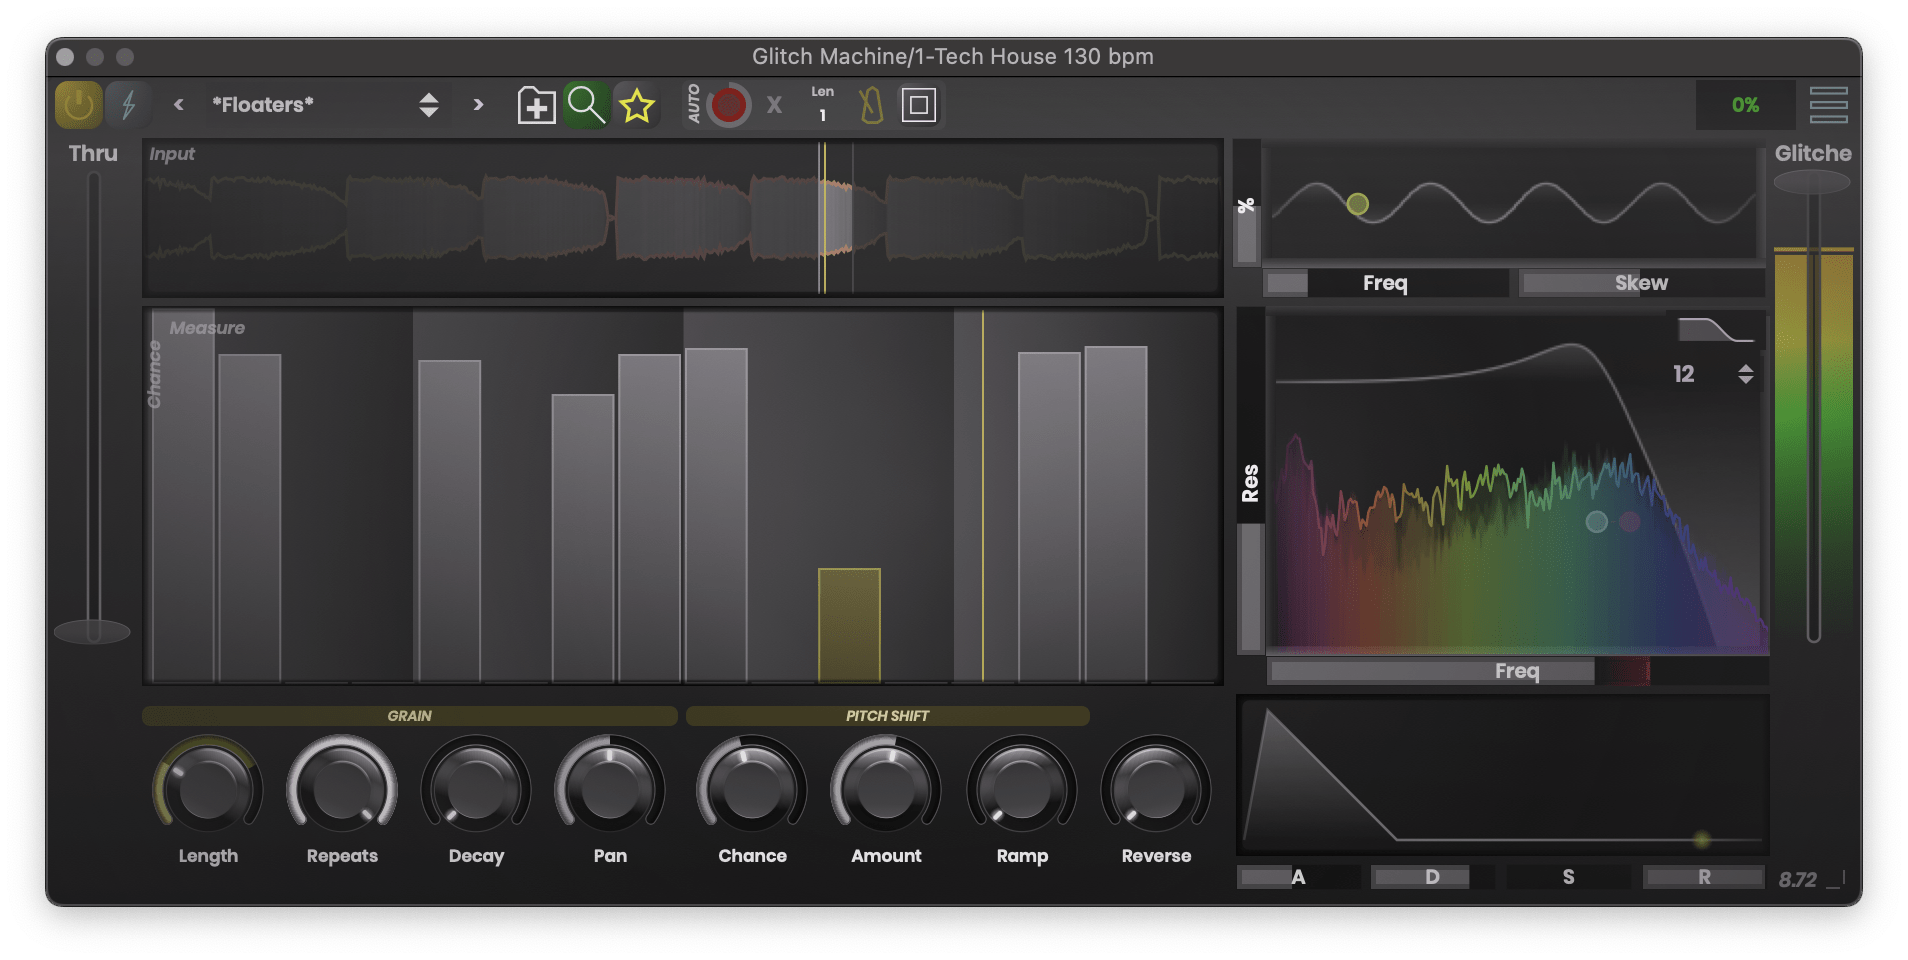Click the LFO percent vertical slider

tap(1246, 203)
